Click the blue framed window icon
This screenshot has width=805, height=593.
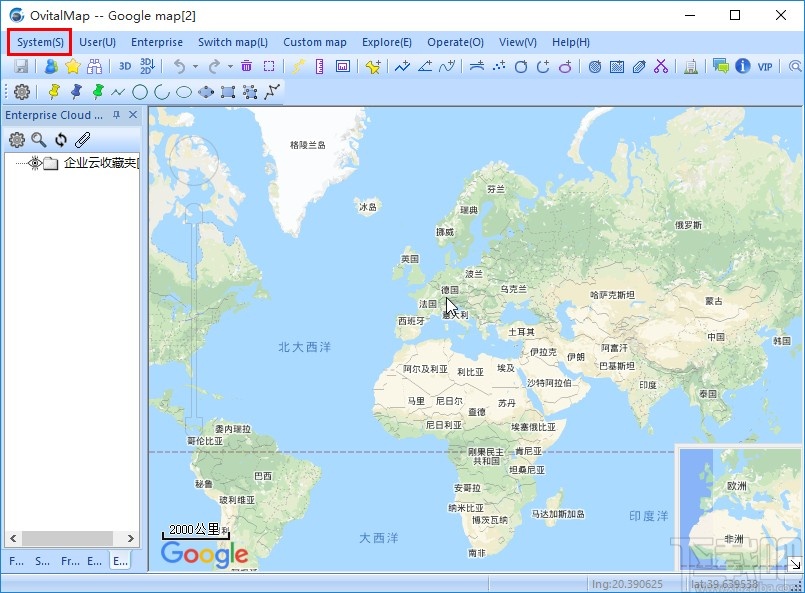point(342,66)
